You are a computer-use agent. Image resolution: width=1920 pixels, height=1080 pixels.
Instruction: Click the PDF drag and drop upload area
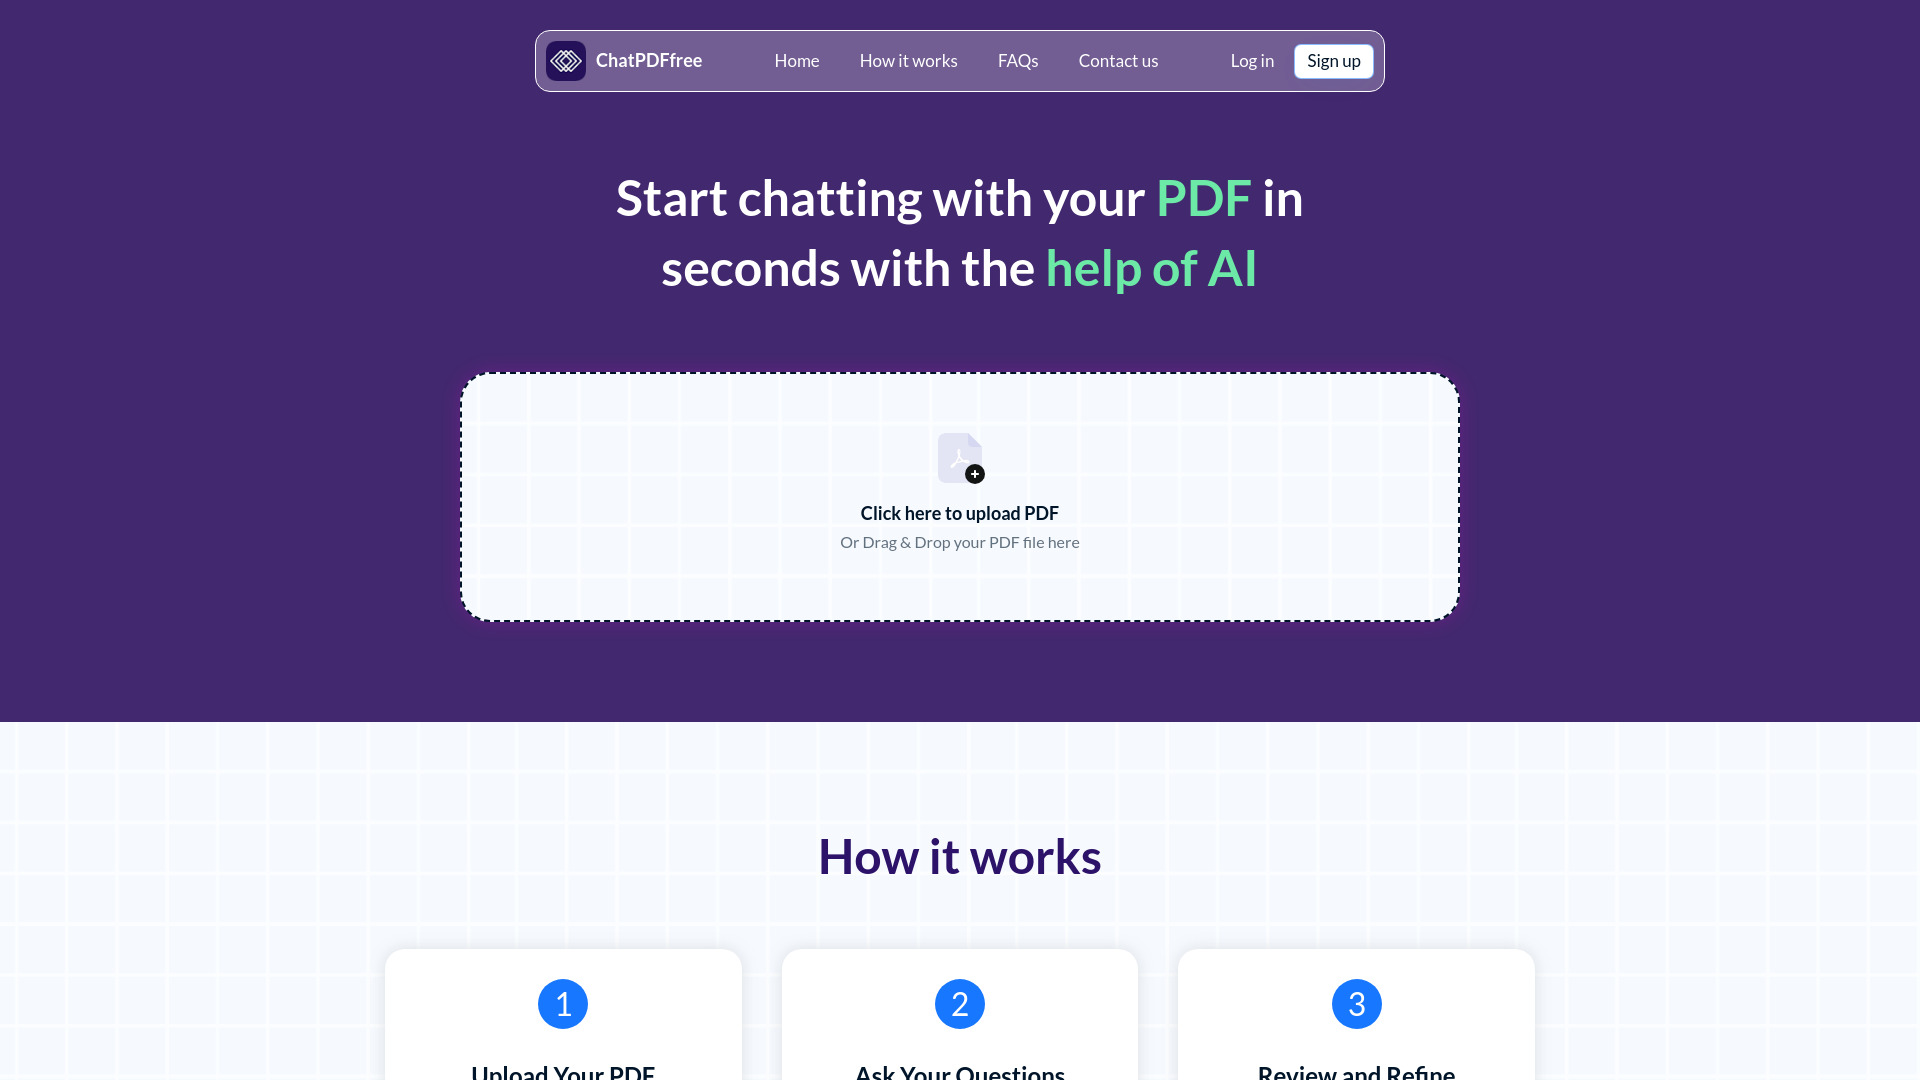click(x=960, y=496)
